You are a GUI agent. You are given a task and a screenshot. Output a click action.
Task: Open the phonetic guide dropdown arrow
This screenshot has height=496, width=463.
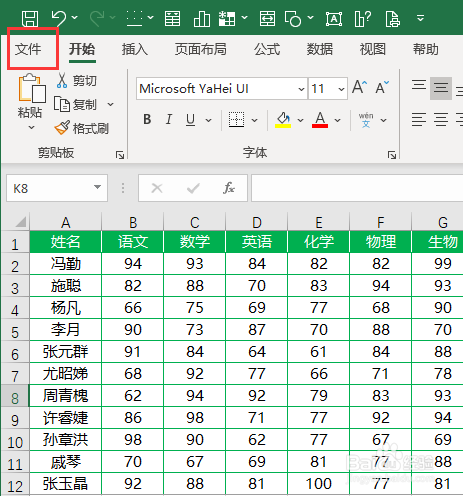[x=384, y=120]
